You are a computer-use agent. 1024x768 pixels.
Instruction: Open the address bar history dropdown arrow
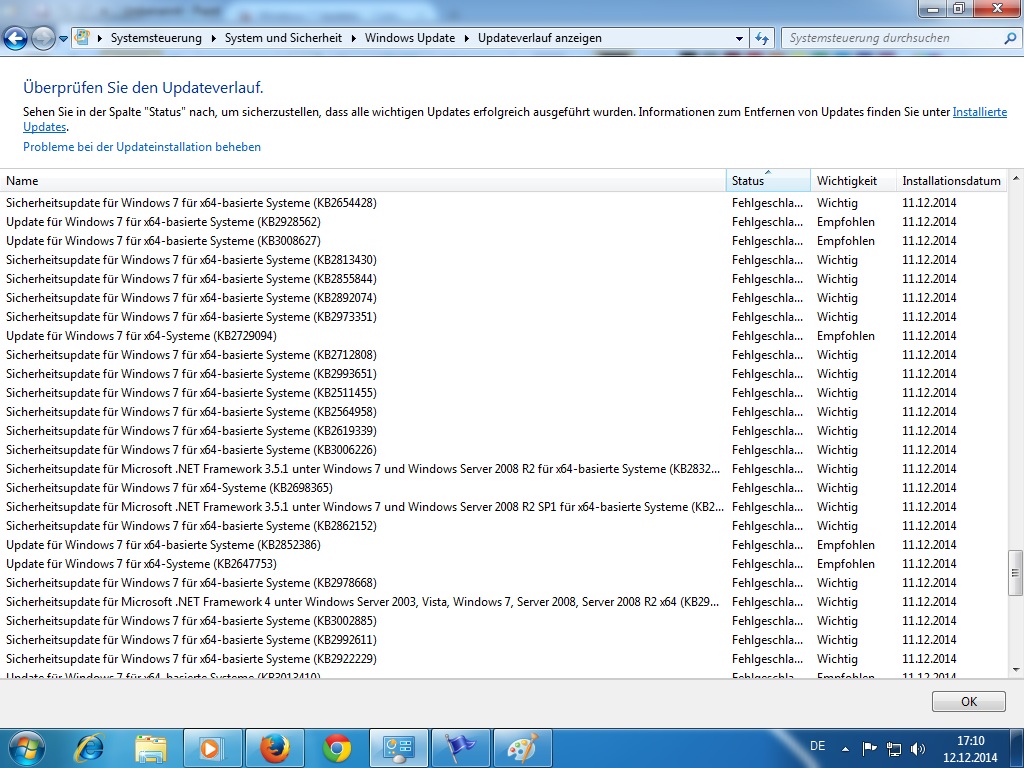pyautogui.click(x=739, y=39)
